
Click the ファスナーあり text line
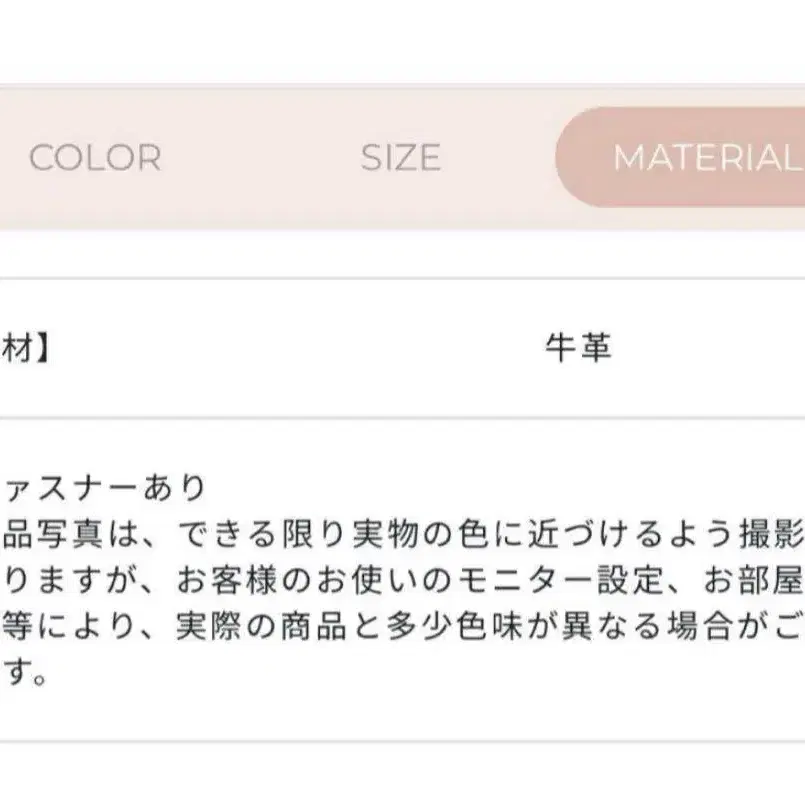(x=104, y=490)
